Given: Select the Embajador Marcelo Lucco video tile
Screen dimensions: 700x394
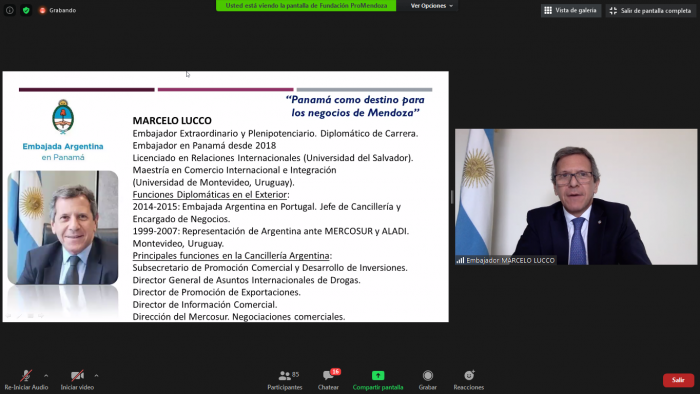Looking at the screenshot, I should pos(576,197).
